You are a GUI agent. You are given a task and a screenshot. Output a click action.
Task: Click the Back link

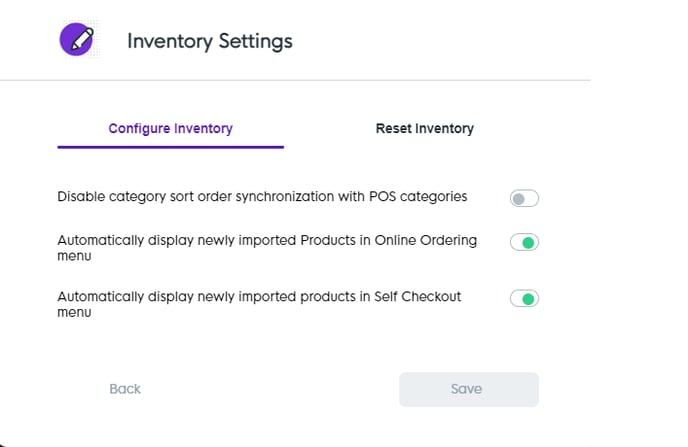[125, 389]
